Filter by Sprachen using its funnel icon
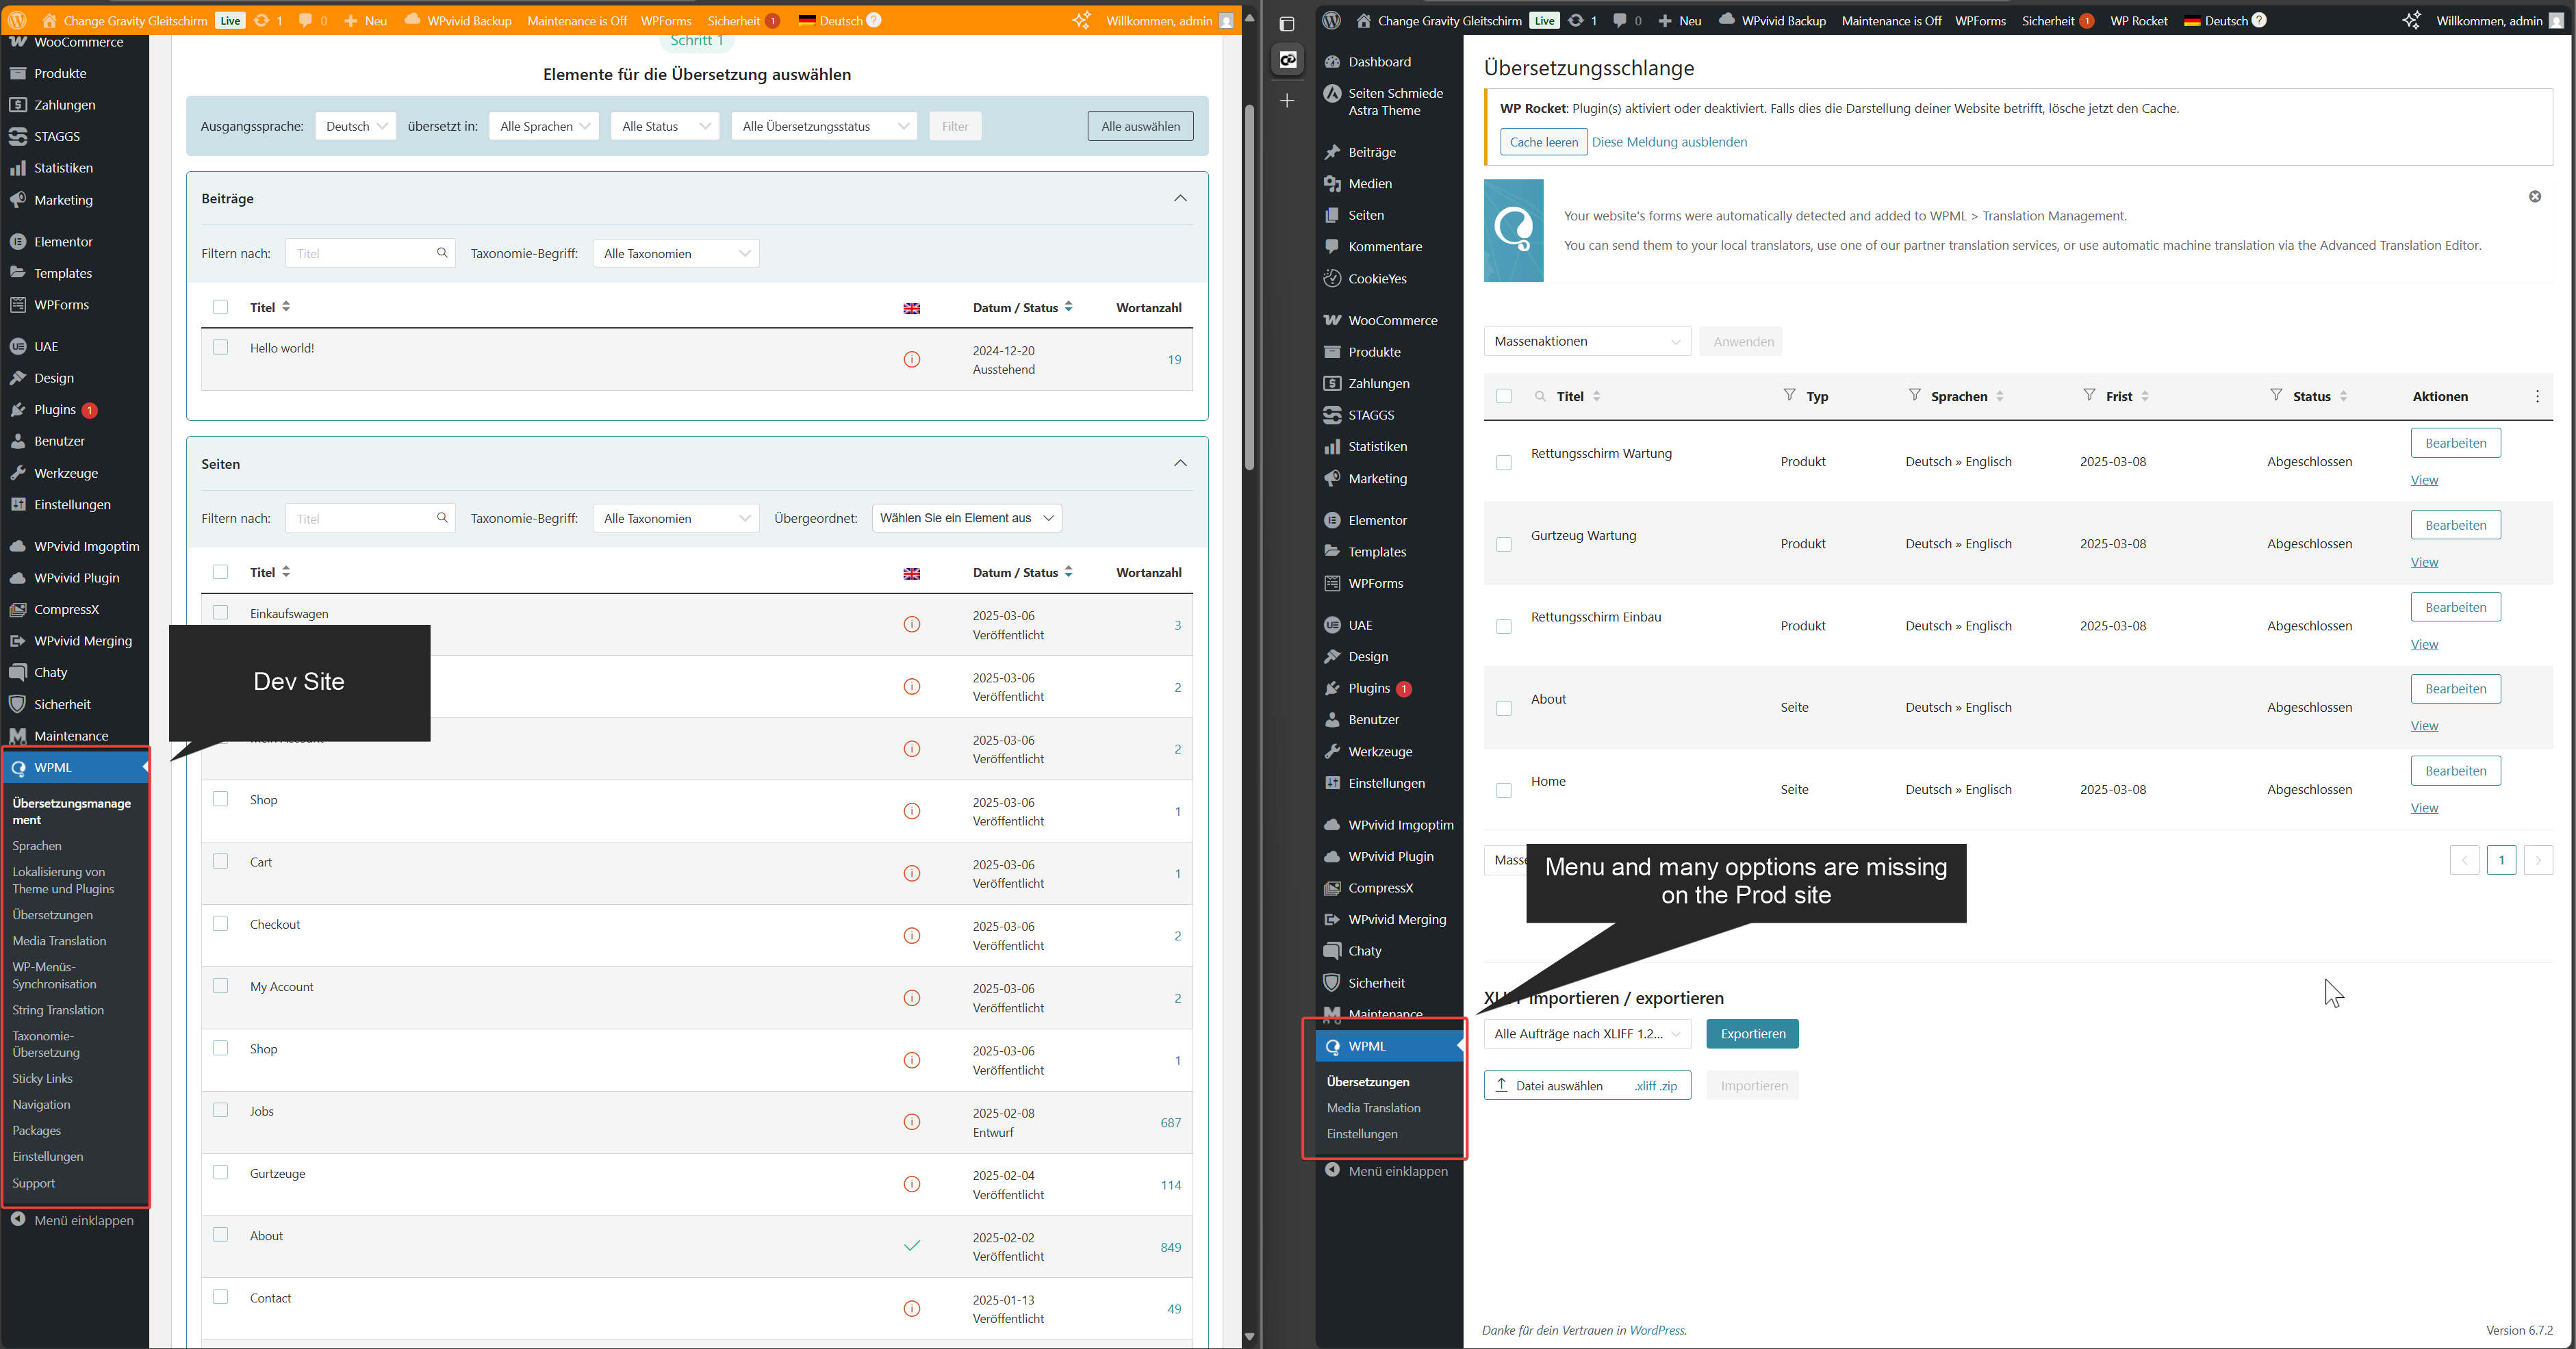Image resolution: width=2576 pixels, height=1349 pixels. 1914,395
